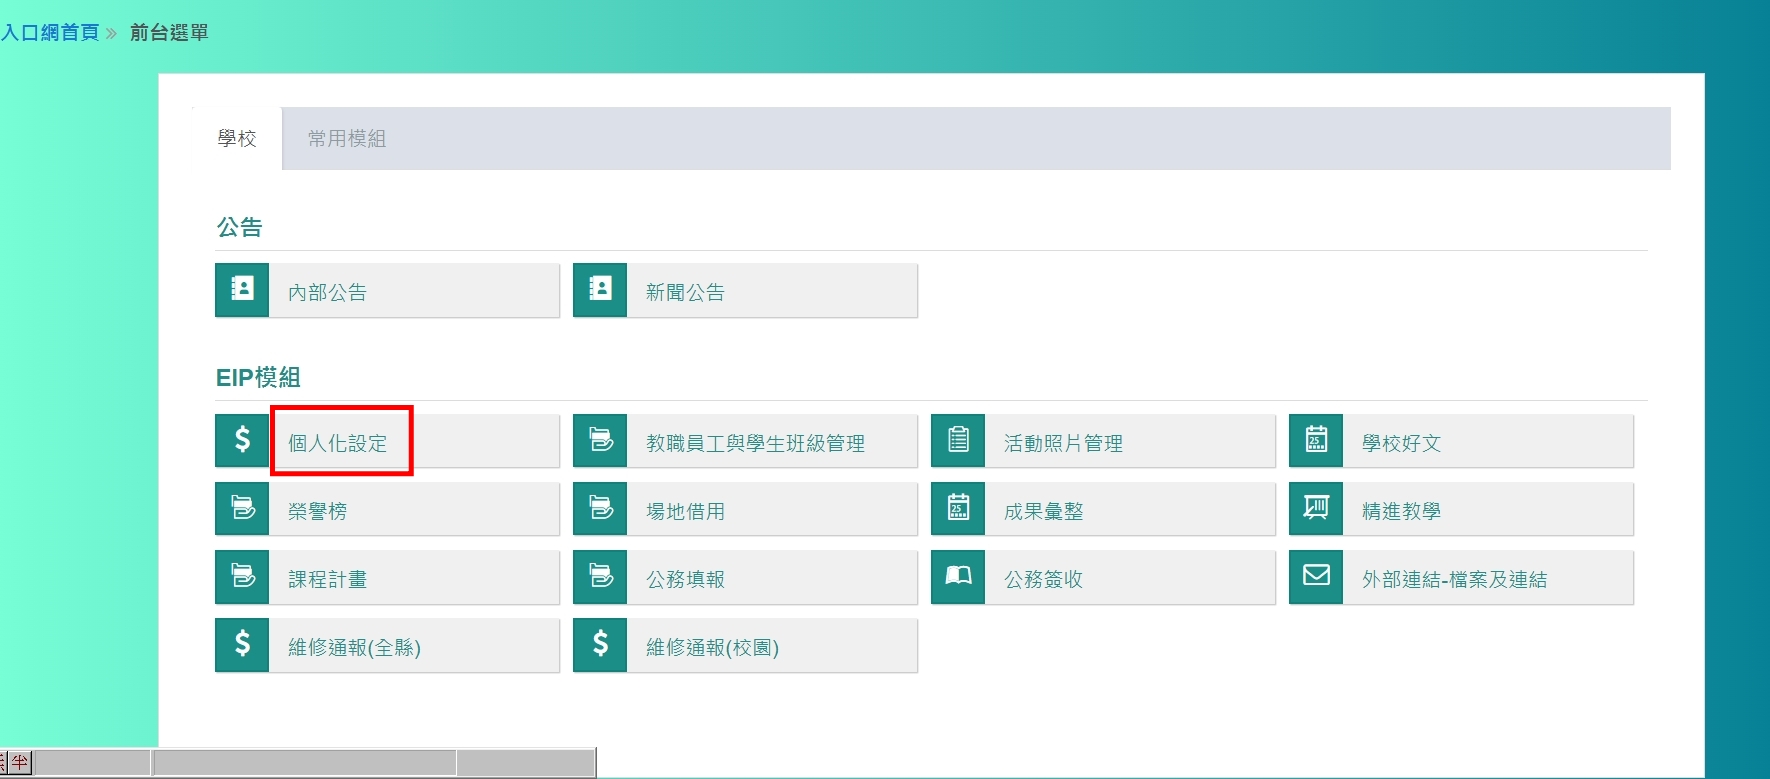Select the 常用模組 tab

(346, 139)
